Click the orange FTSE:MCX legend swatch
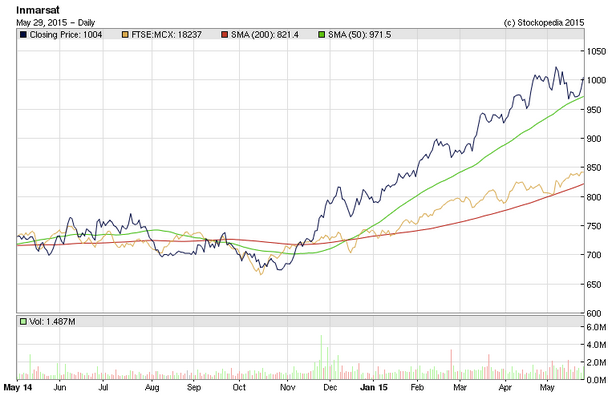 click(125, 35)
